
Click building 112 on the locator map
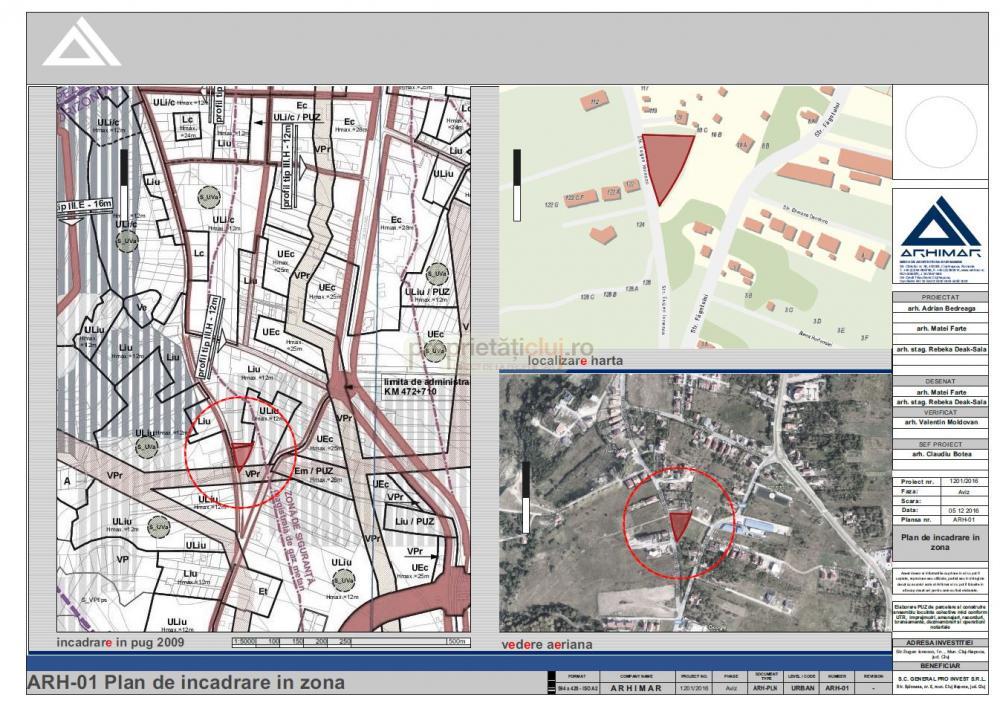[x=594, y=100]
